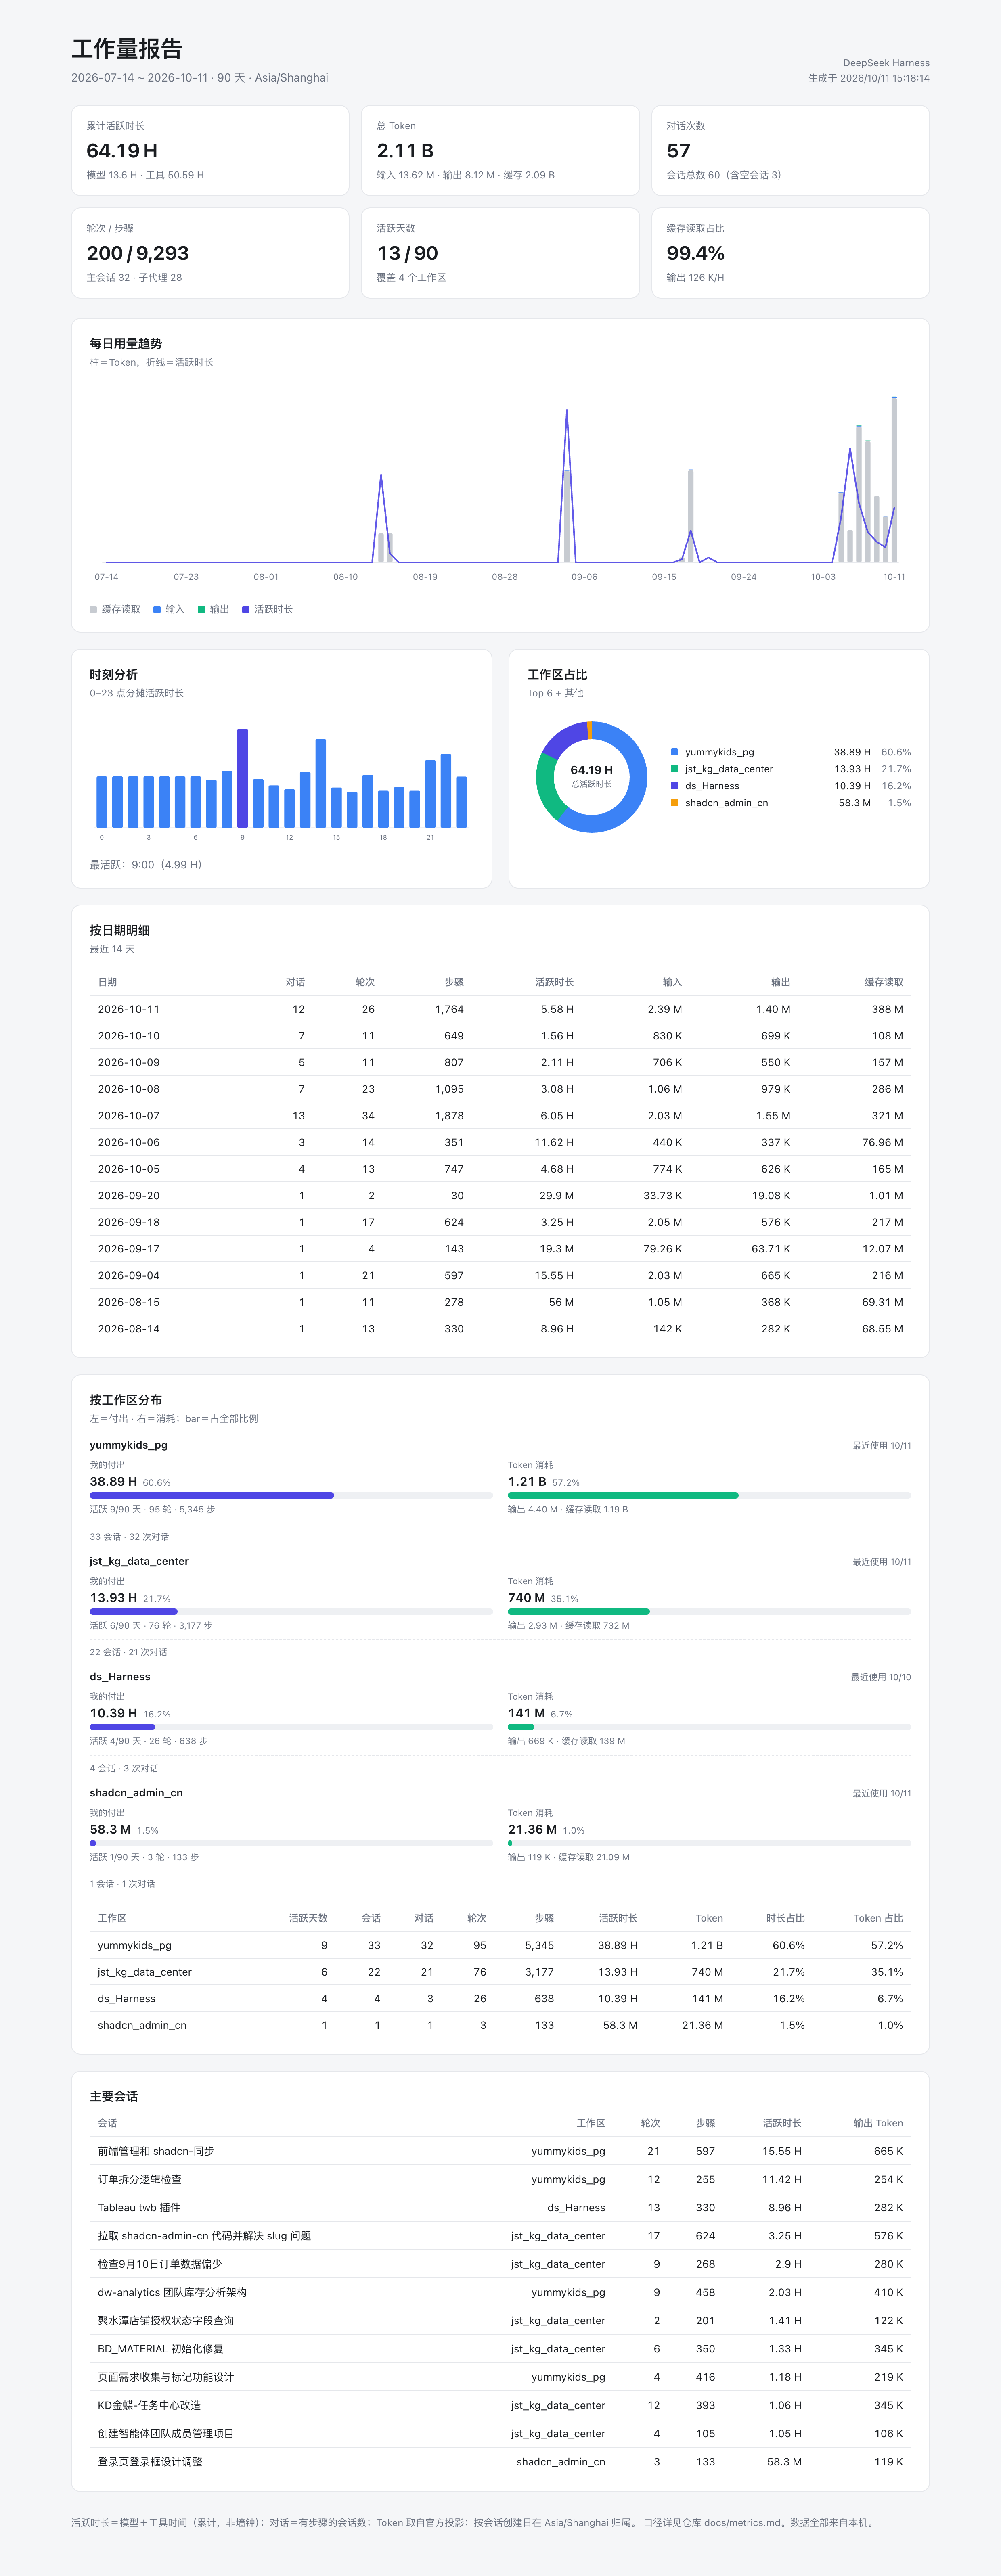Image resolution: width=1001 pixels, height=2576 pixels.
Task: Click the Token 占比 column header
Action: coord(878,1918)
